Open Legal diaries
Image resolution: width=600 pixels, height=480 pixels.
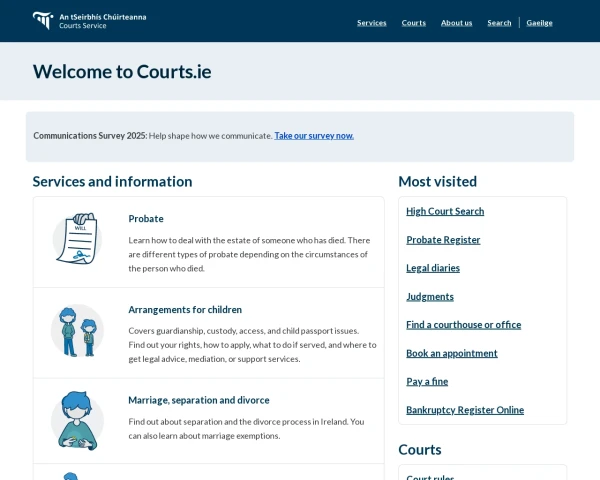[x=433, y=268]
